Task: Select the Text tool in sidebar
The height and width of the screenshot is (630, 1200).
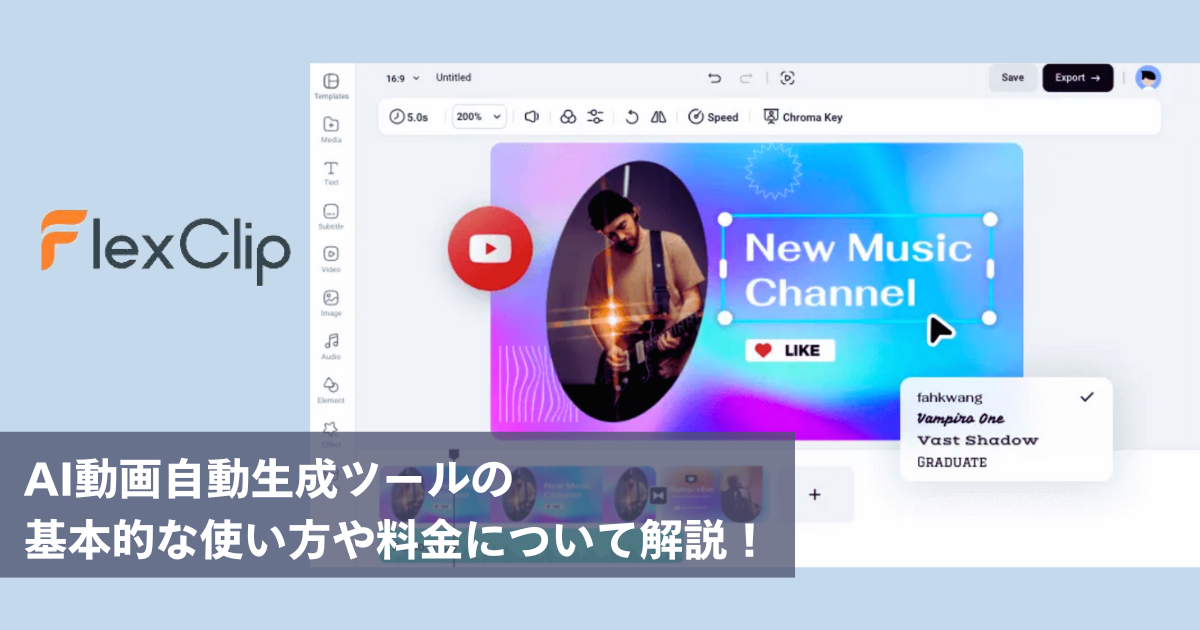Action: pyautogui.click(x=331, y=172)
